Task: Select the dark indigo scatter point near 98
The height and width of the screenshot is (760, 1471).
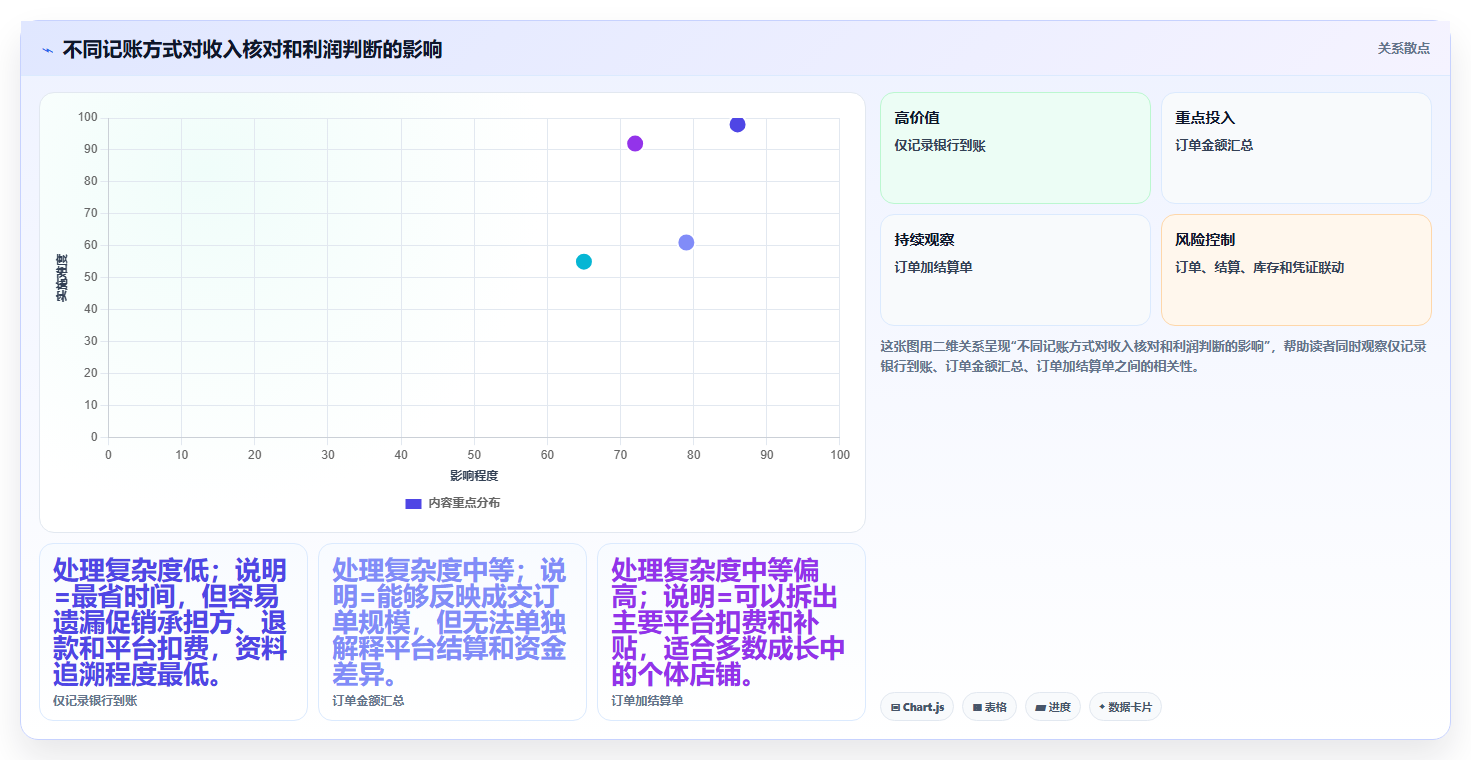Action: pyautogui.click(x=737, y=124)
